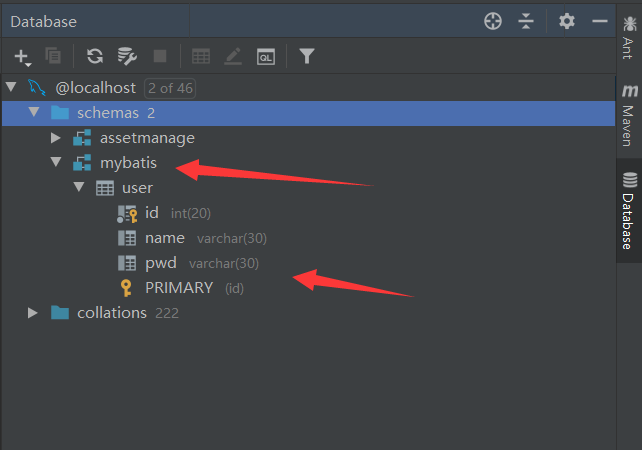
Task: Click the id primary key column icon
Action: click(127, 214)
